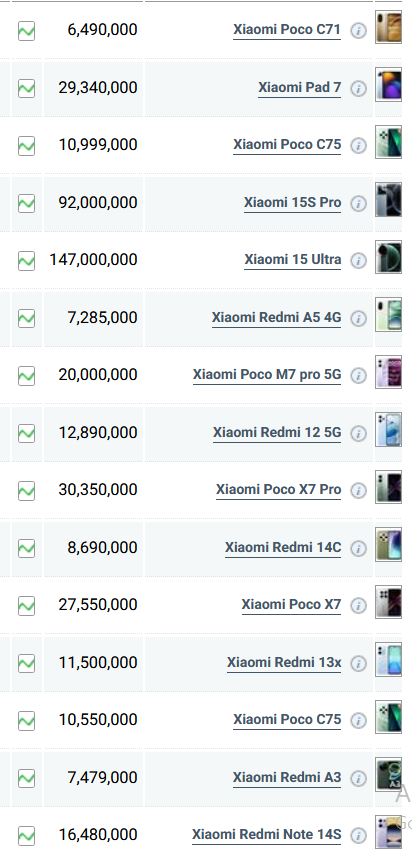
Task: Click info icon beside Xiaomi 15S Pro
Action: (x=358, y=203)
